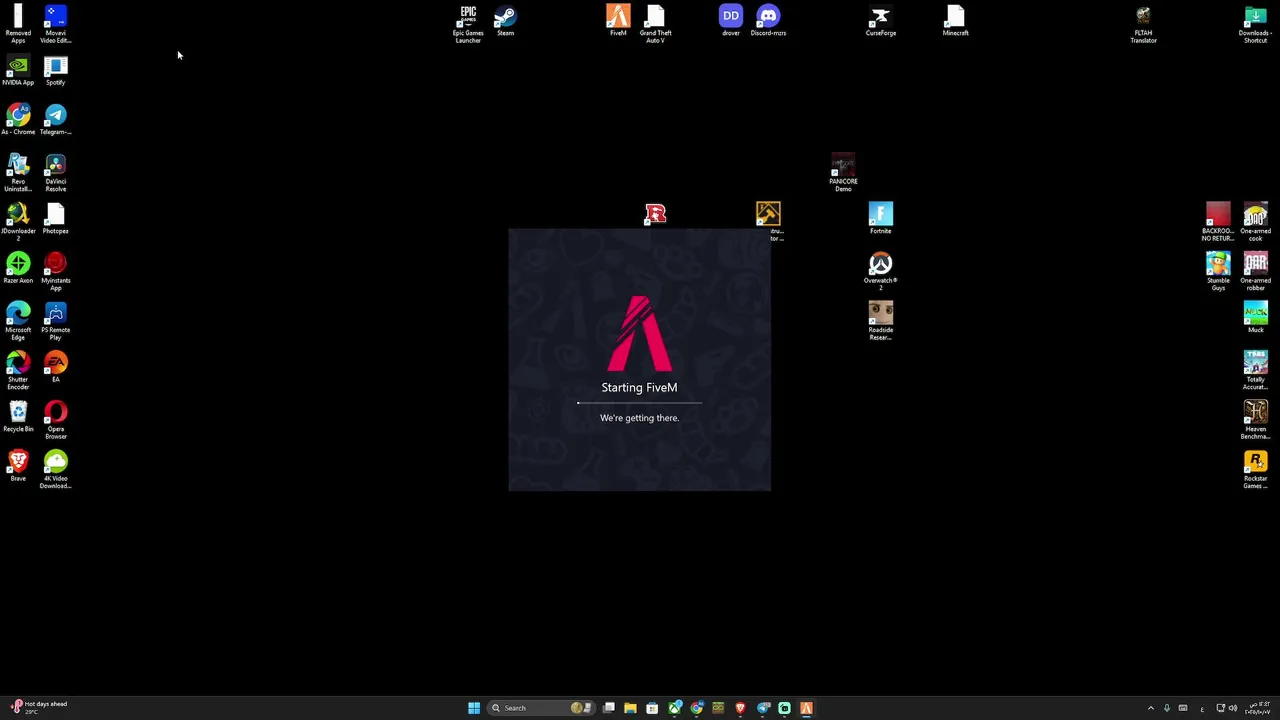This screenshot has width=1280, height=720.
Task: Select the Telegram desktop shortcut
Action: [x=55, y=119]
